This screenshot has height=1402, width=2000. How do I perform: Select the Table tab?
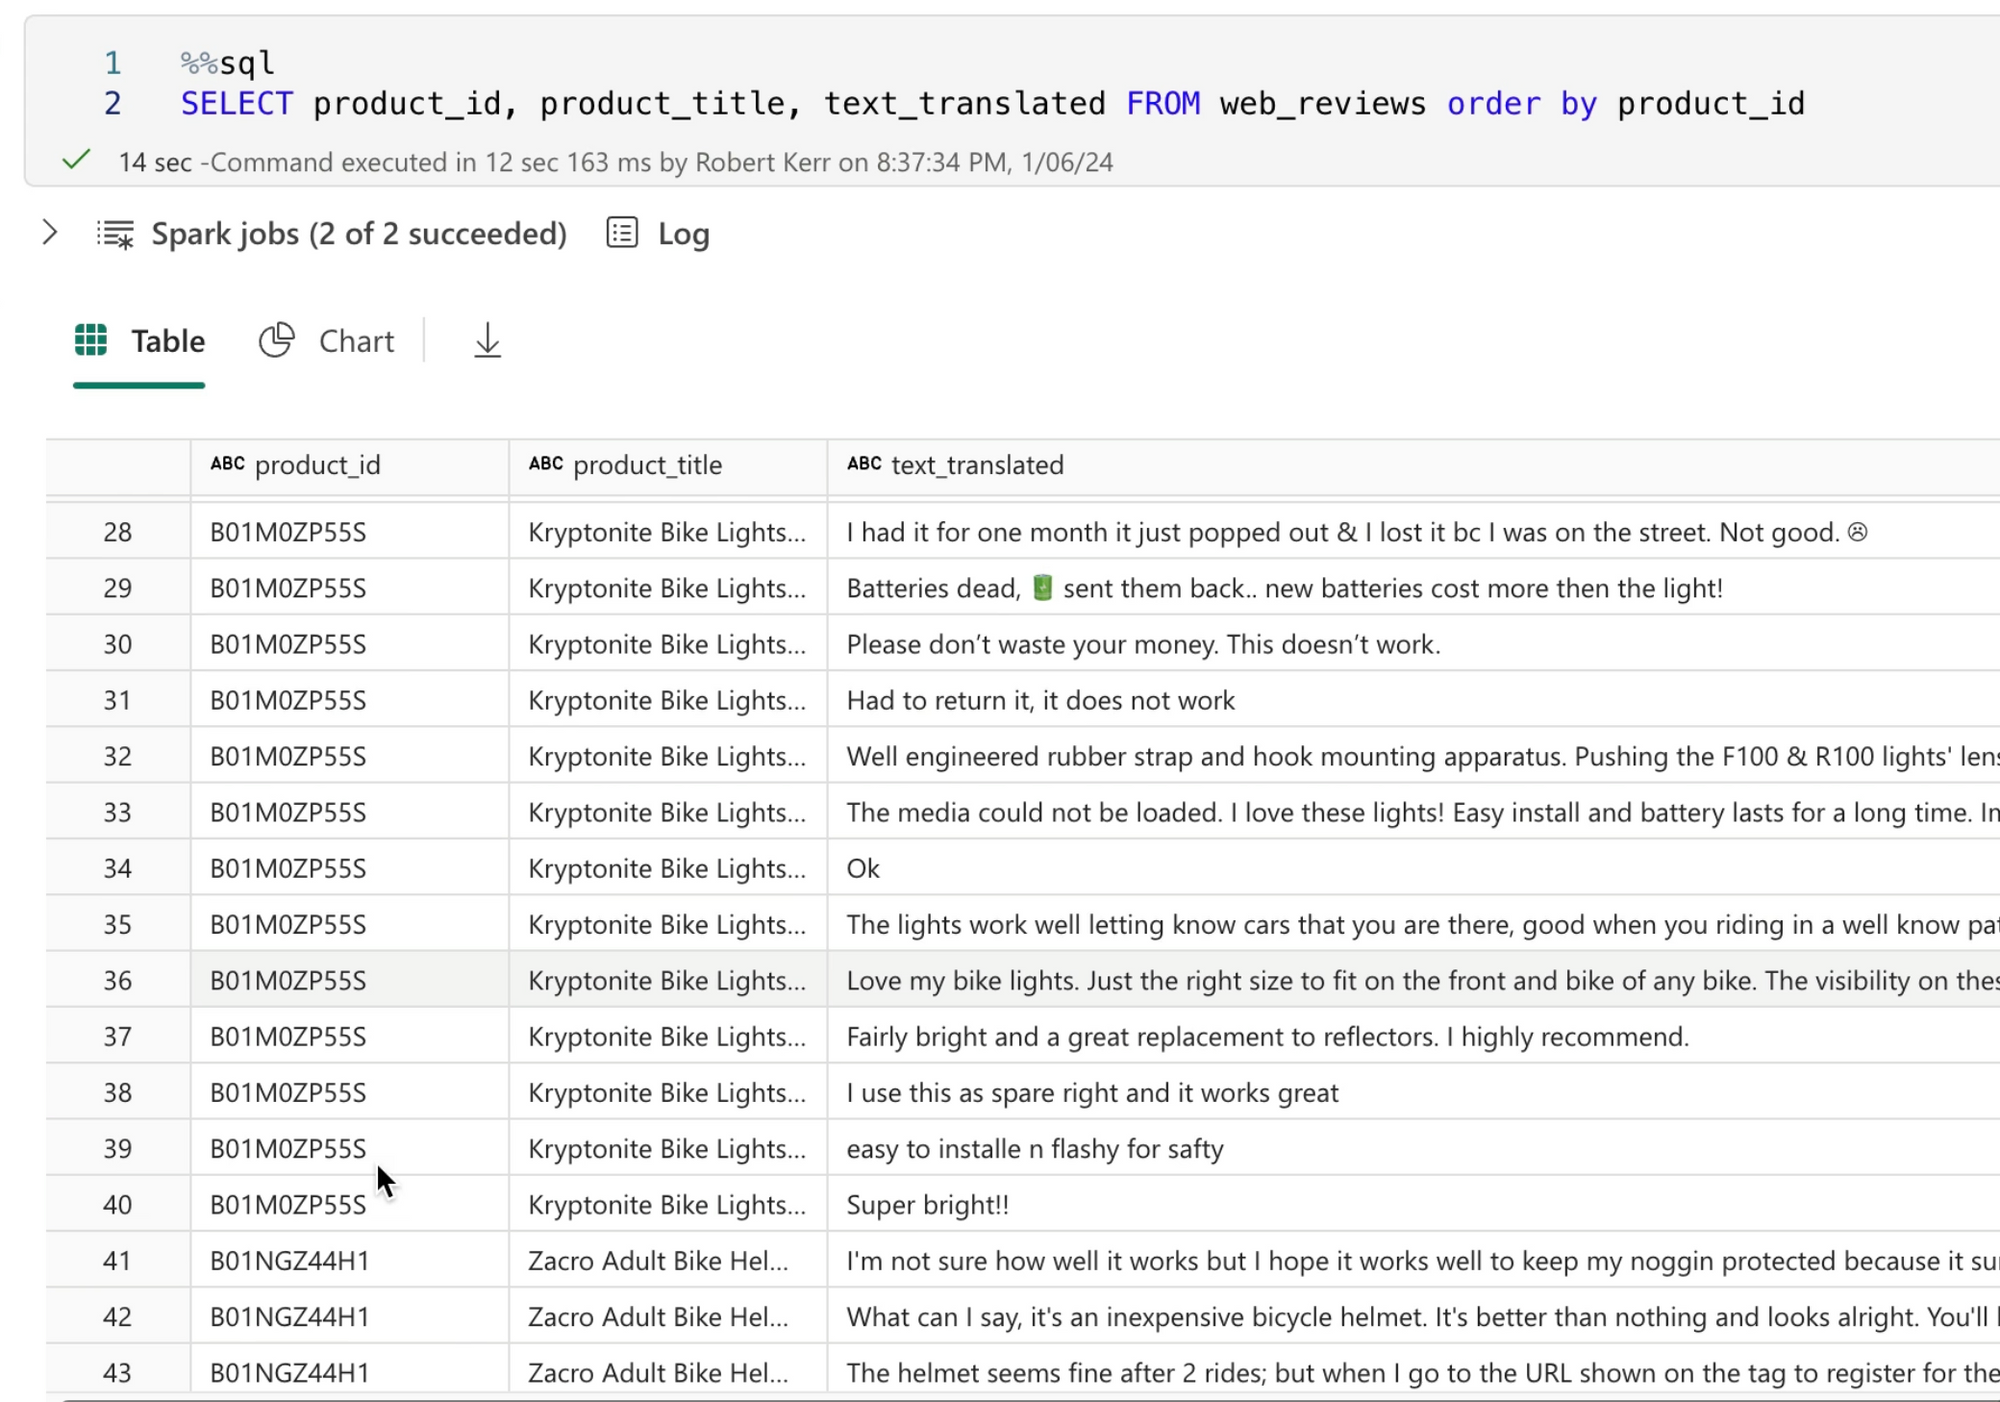[x=167, y=341]
